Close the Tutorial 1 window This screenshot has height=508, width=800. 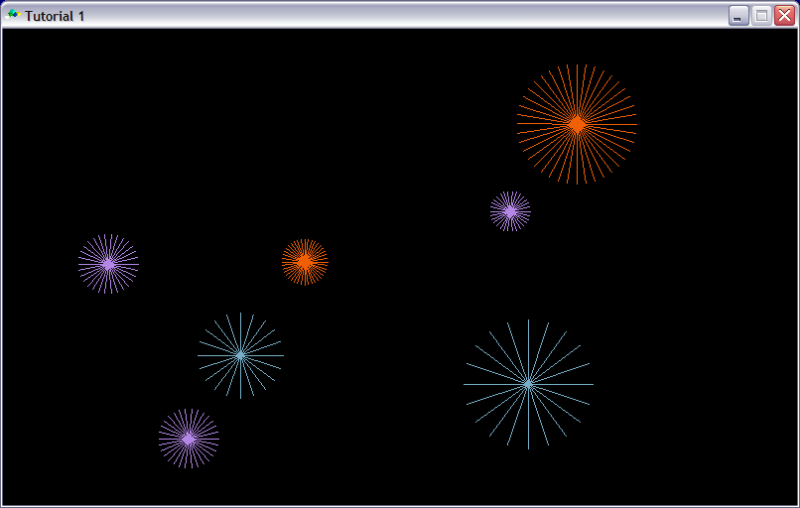pos(784,16)
